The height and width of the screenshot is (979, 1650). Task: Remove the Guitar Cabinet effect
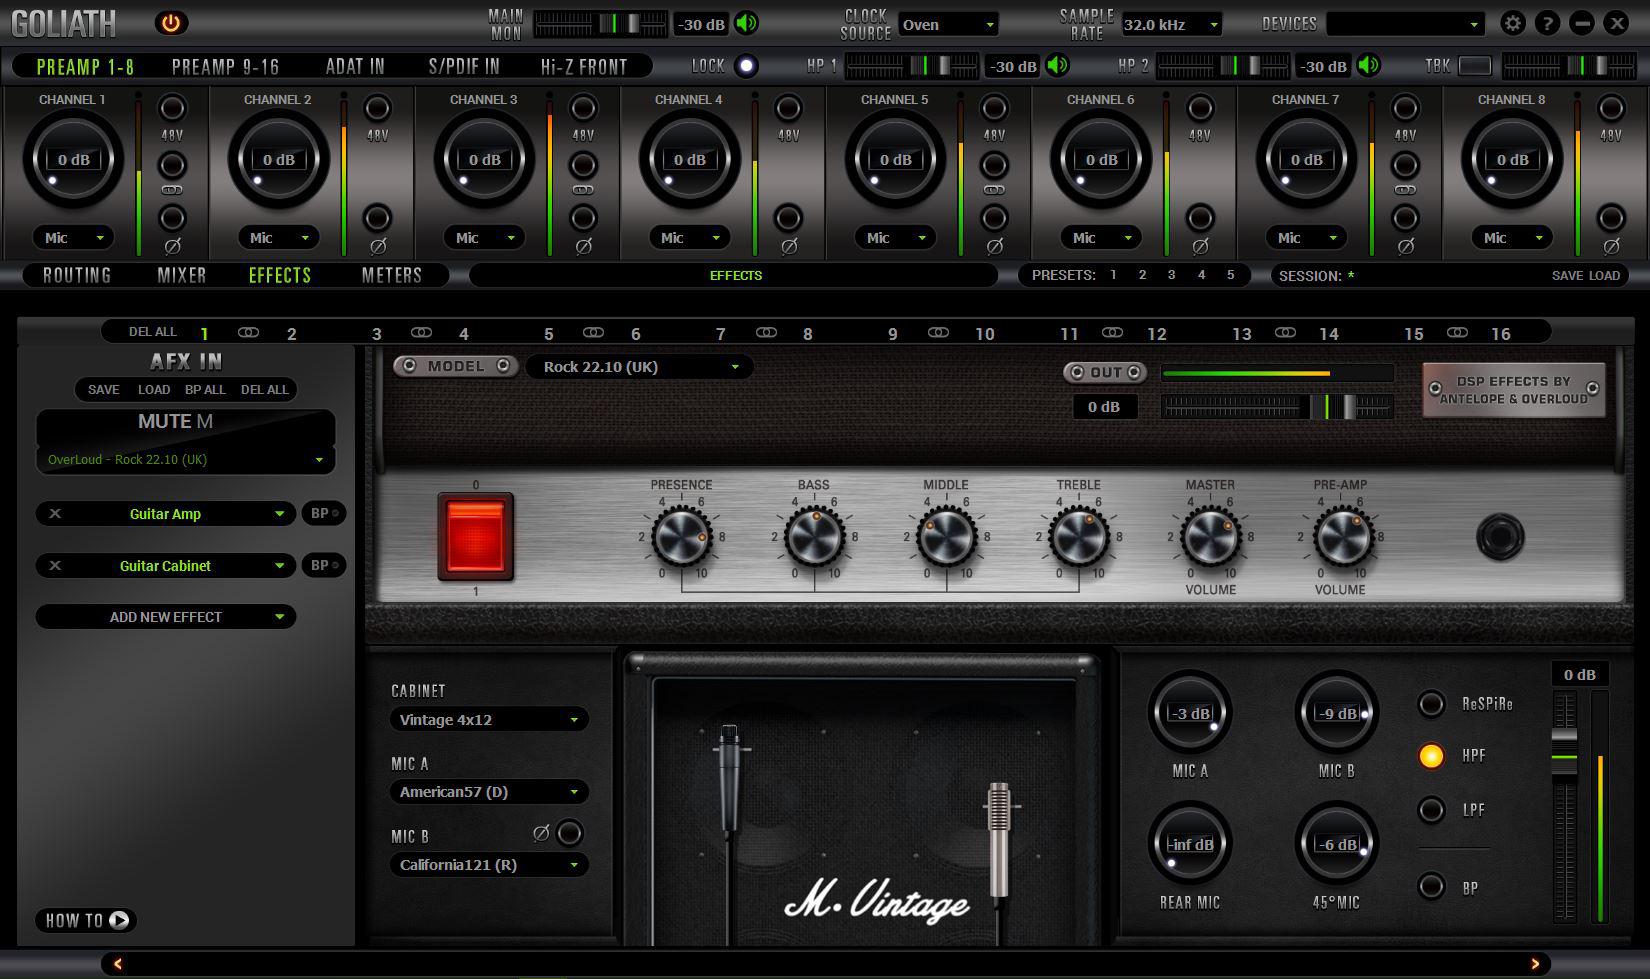55,565
